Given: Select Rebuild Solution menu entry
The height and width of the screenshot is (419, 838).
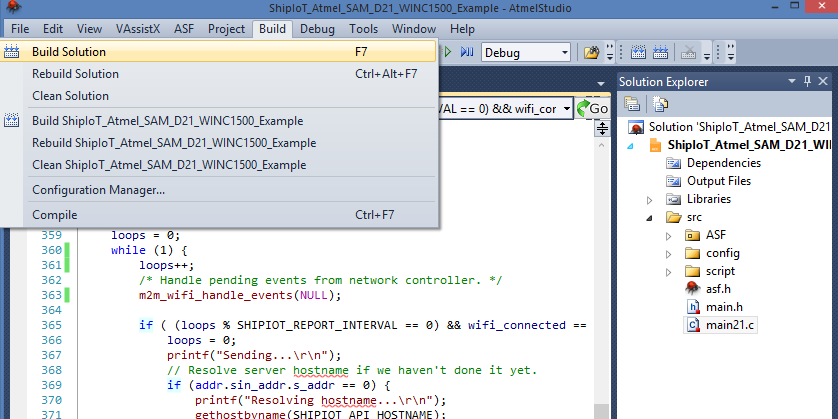Looking at the screenshot, I should 218,74.
